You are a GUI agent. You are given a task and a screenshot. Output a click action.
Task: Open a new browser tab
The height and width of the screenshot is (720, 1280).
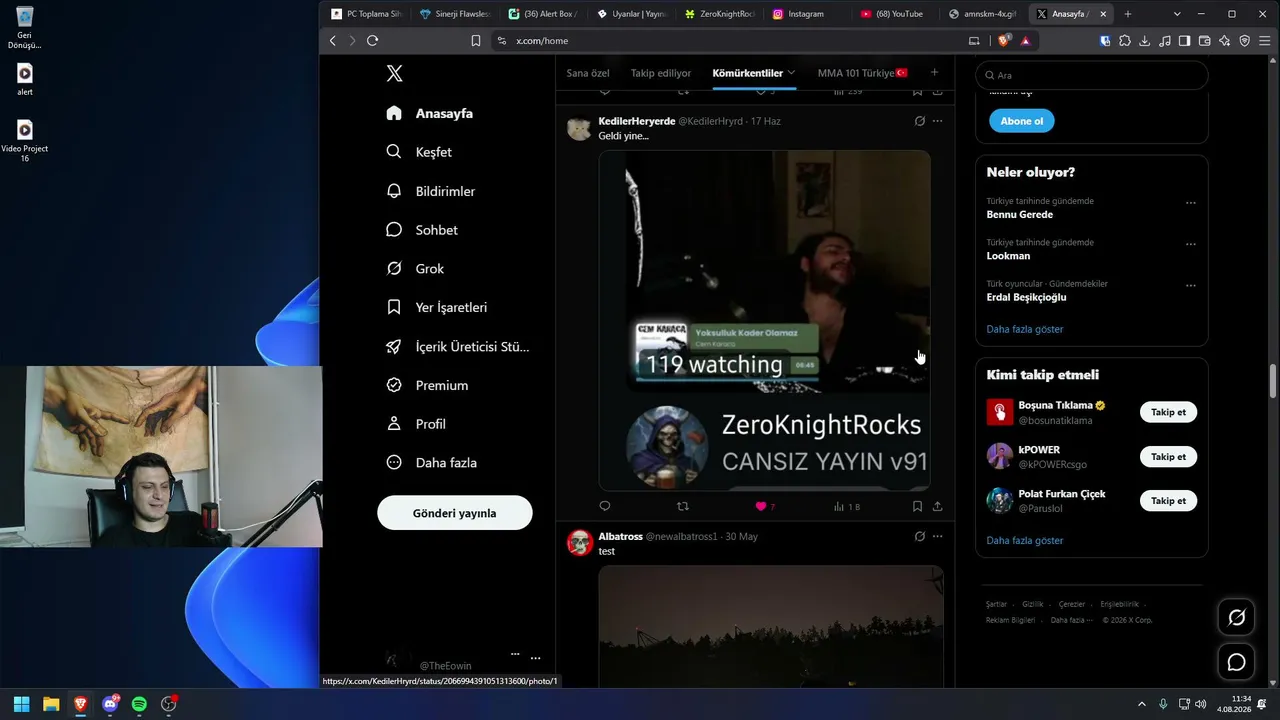1128,14
